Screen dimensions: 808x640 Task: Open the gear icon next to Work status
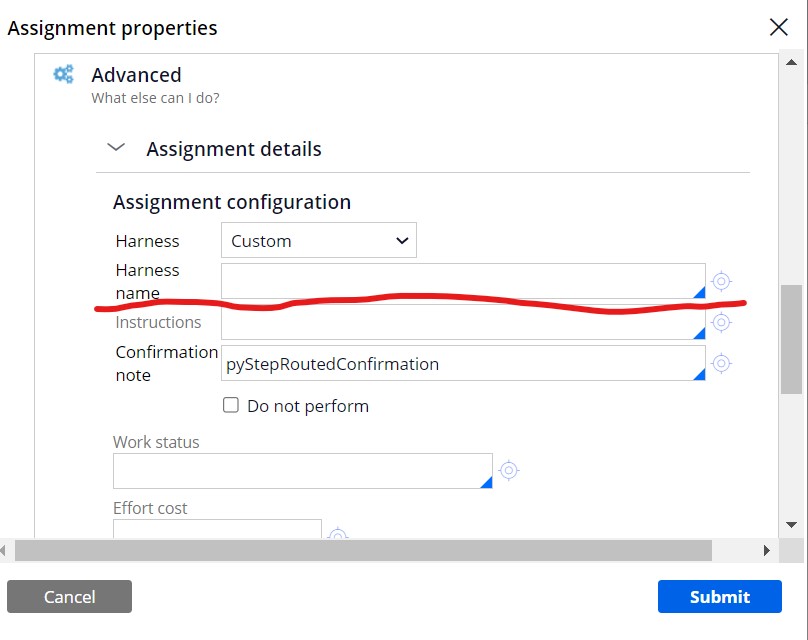pos(510,470)
